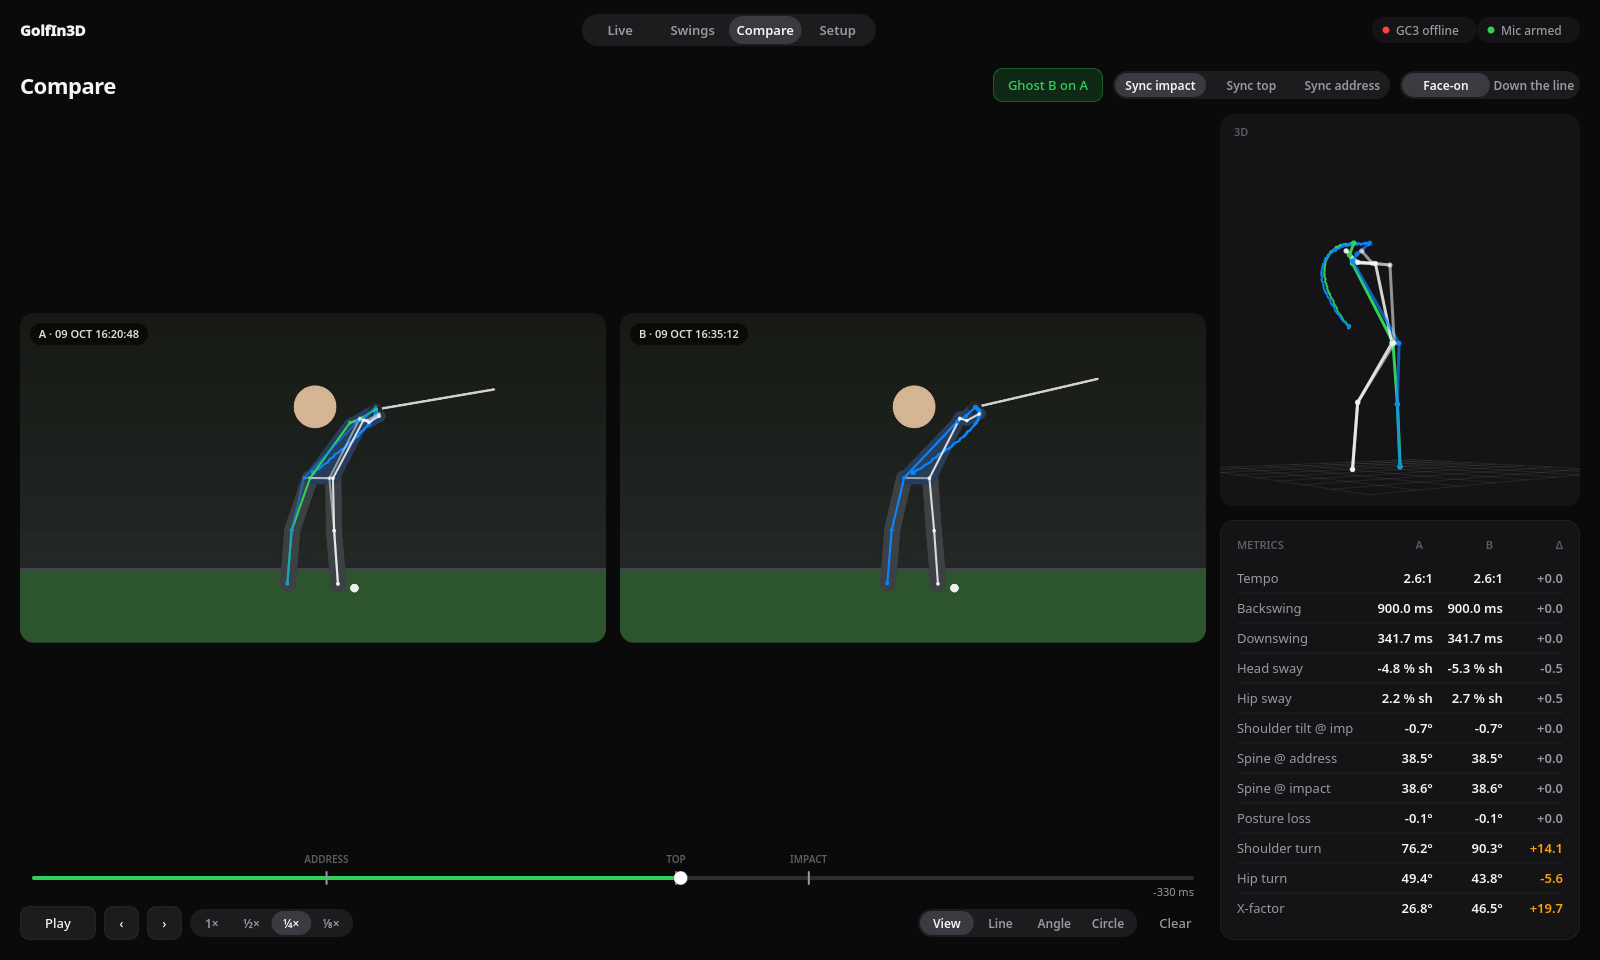
Task: Click the X-factor delta +19.7
Action: [x=1546, y=908]
